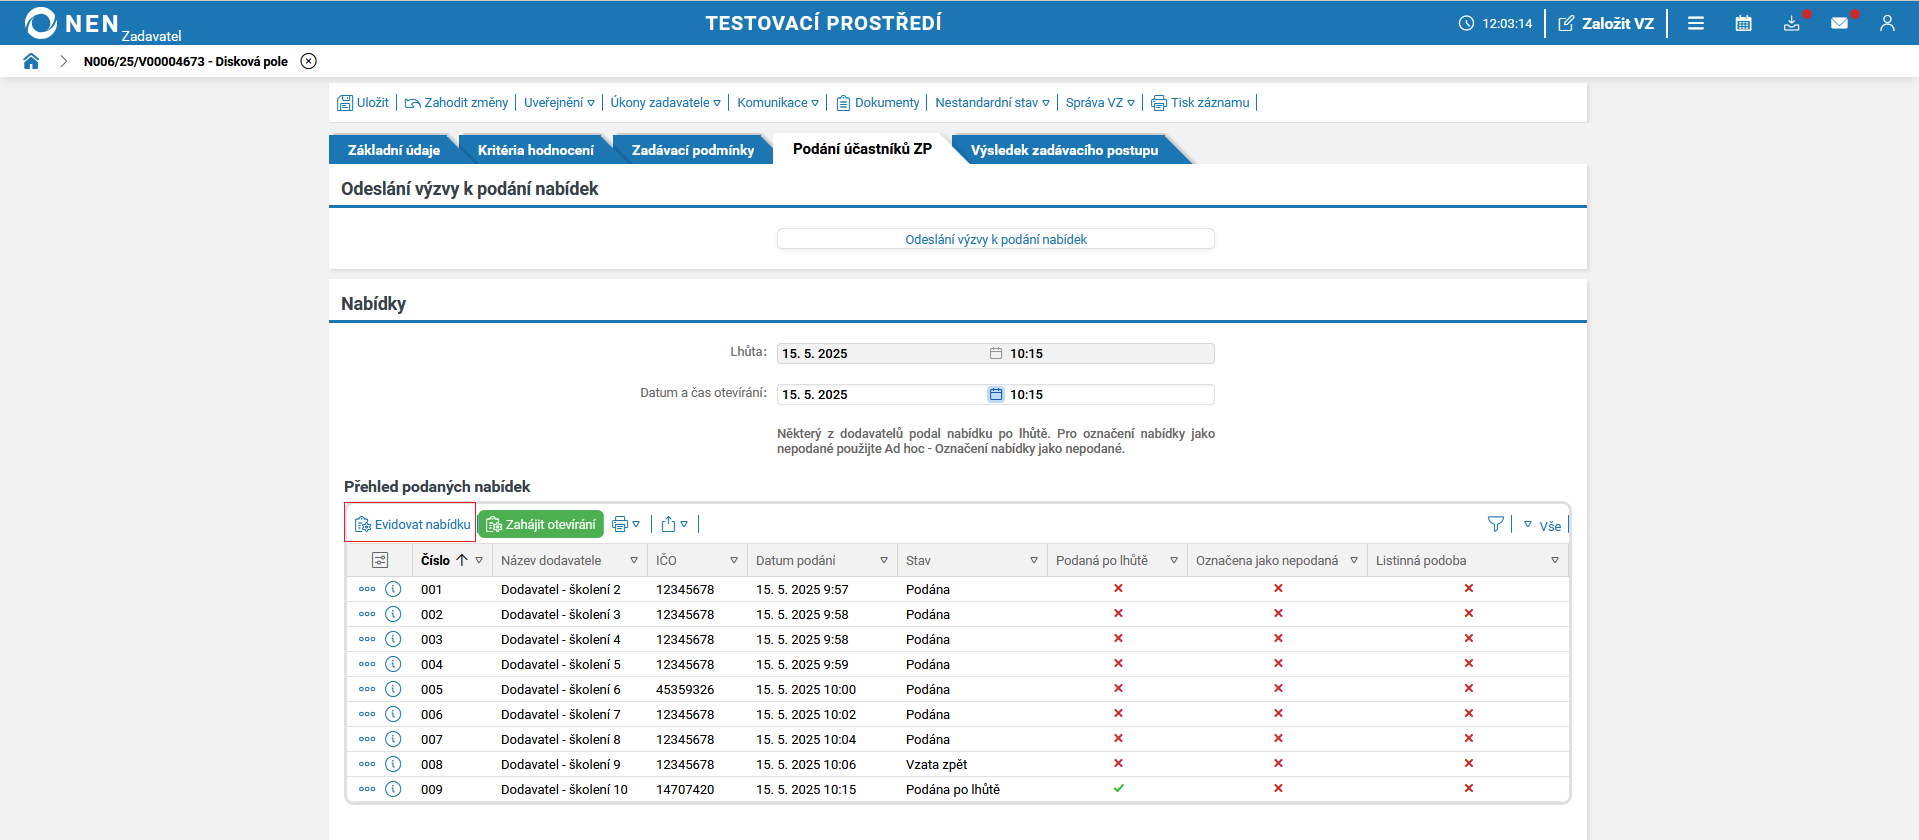Open Listinná podoba column filter arrow
Image resolution: width=1919 pixels, height=840 pixels.
point(1555,560)
